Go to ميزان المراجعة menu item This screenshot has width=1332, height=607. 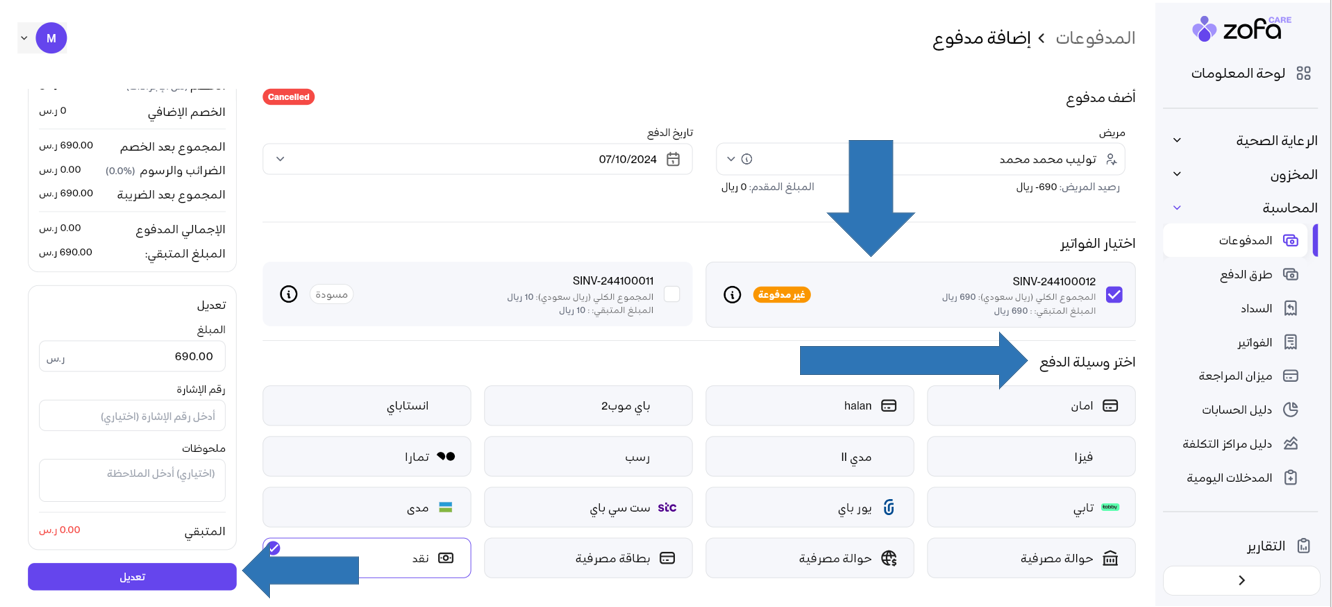[1235, 376]
